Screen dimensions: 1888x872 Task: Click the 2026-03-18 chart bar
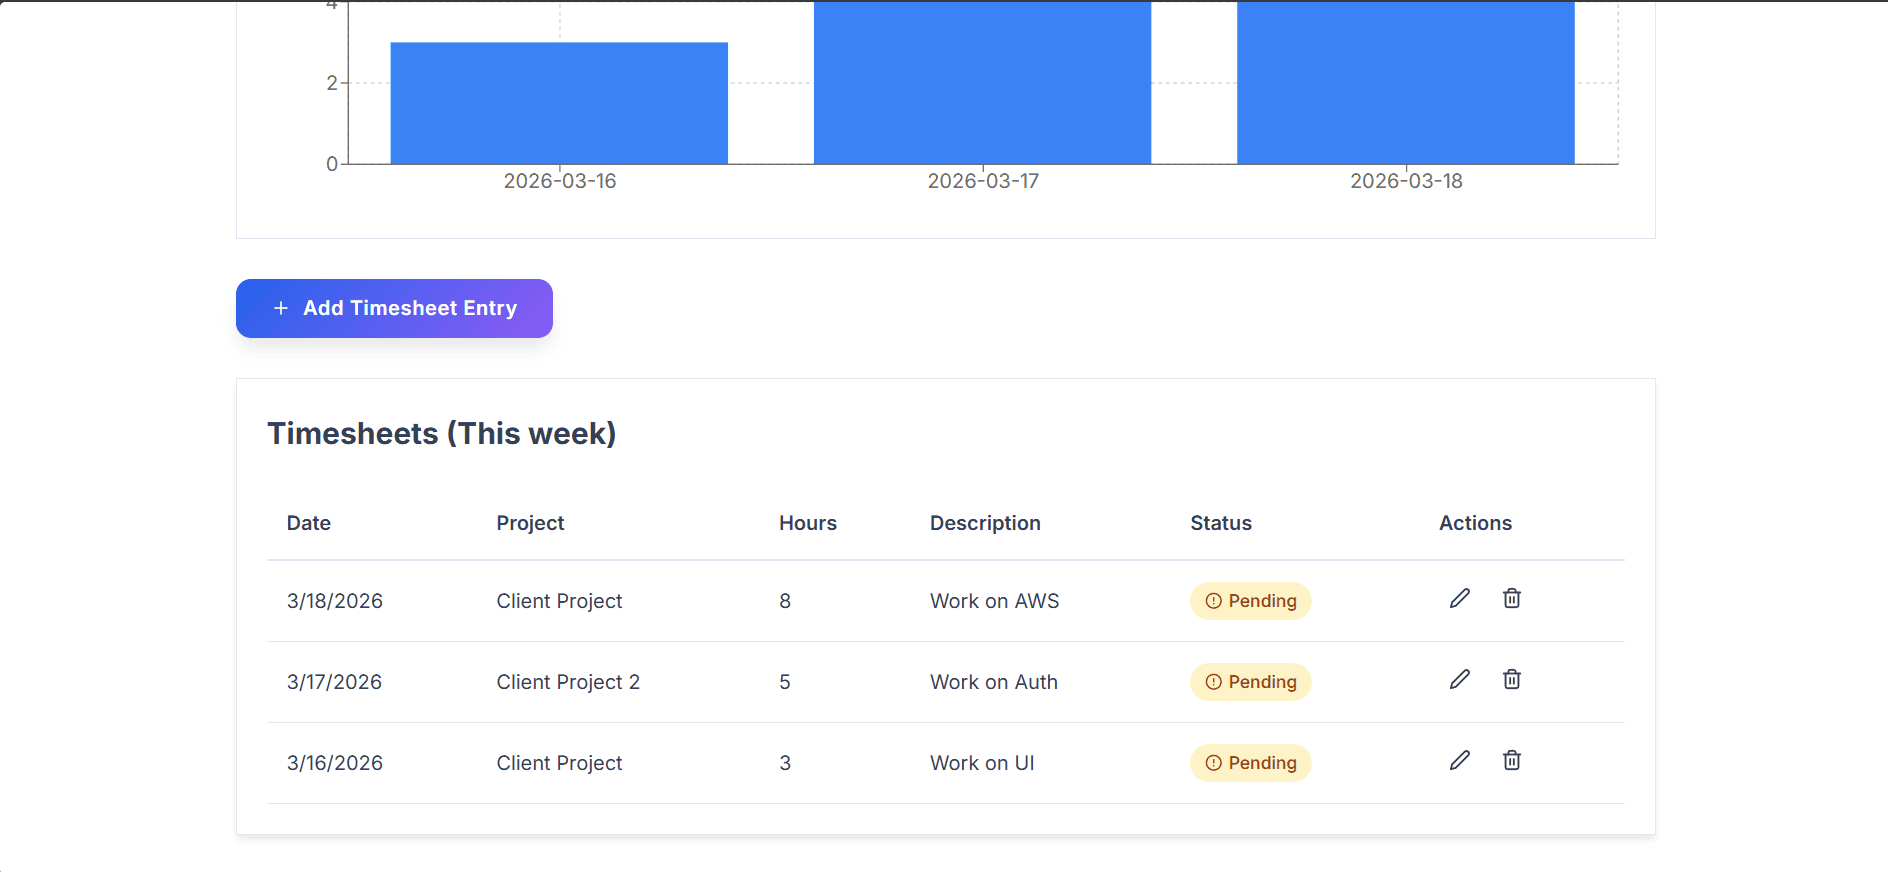(x=1406, y=82)
